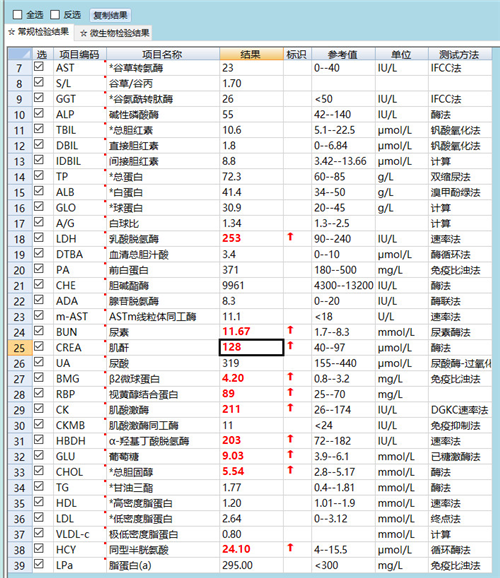Check the 全选 select-all checkbox
The width and height of the screenshot is (500, 578).
point(17,15)
